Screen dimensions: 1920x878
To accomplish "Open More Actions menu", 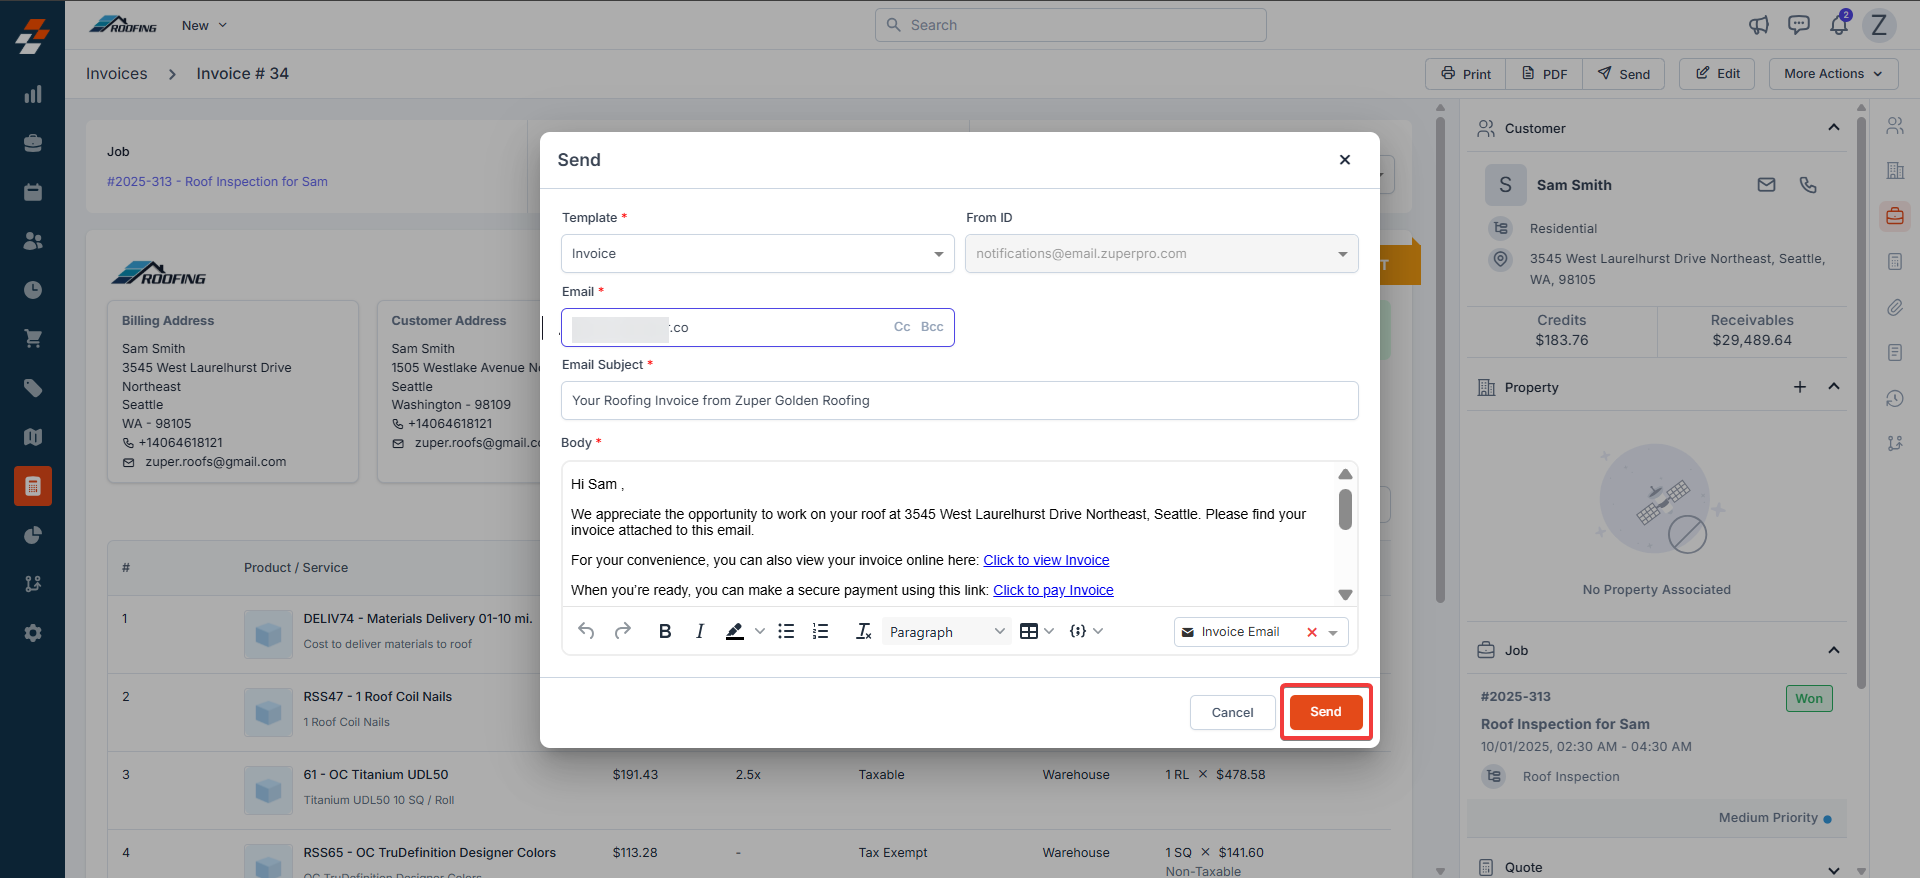I will click(1833, 74).
